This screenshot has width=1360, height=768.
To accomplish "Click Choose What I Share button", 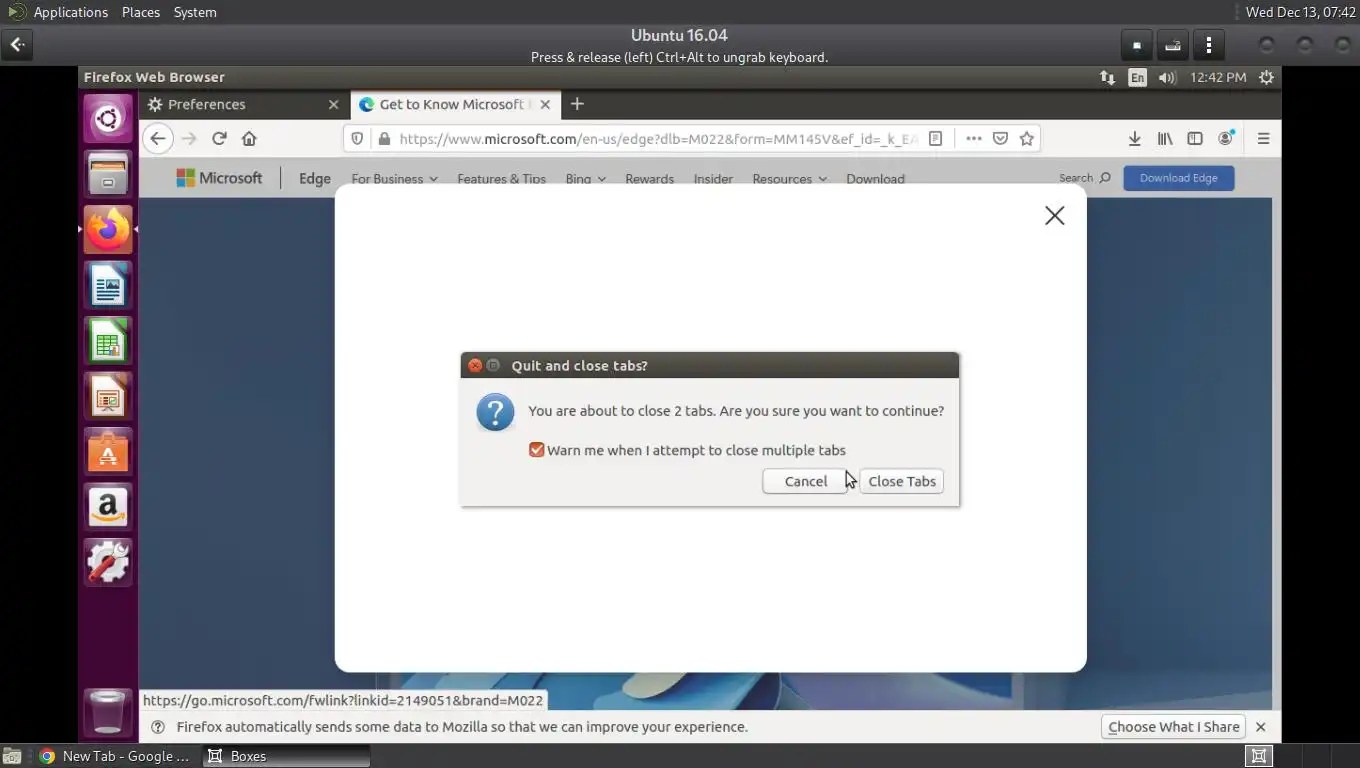I will click(x=1173, y=727).
